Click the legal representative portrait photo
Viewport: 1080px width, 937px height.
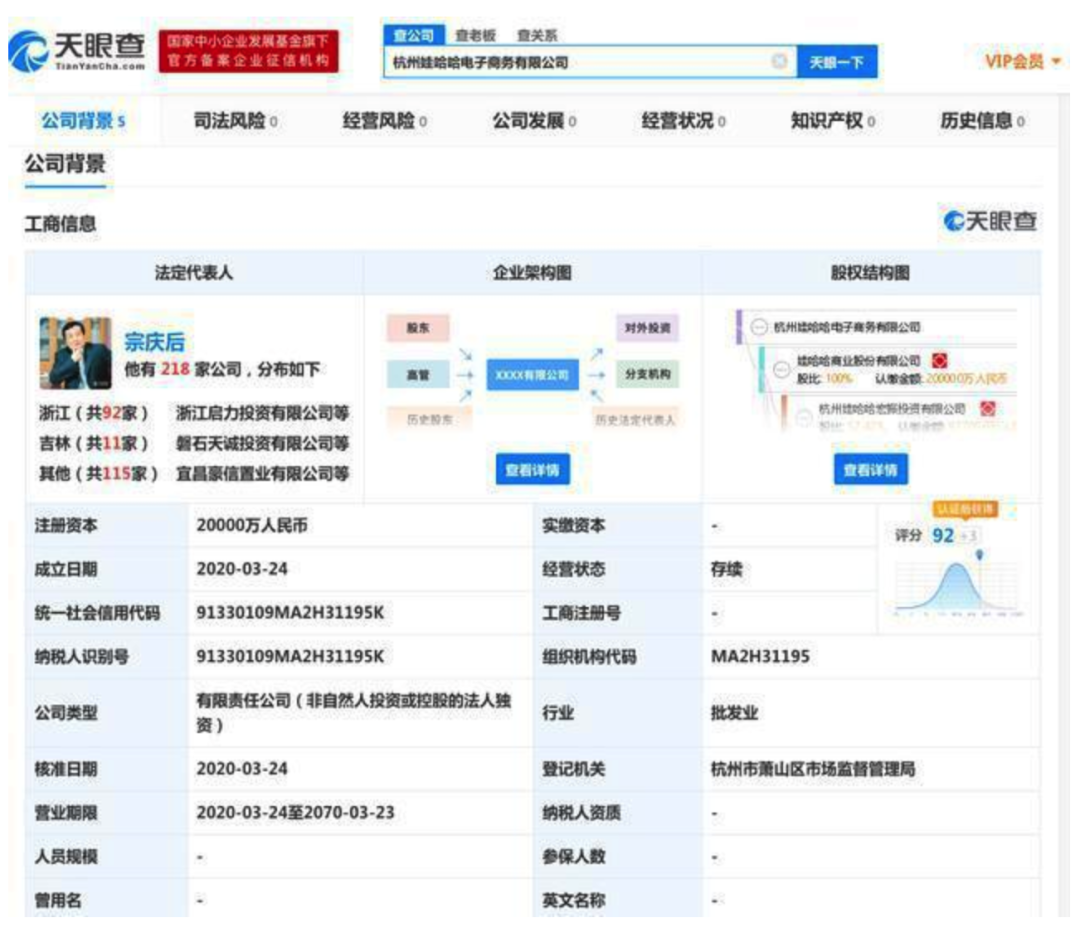76,353
